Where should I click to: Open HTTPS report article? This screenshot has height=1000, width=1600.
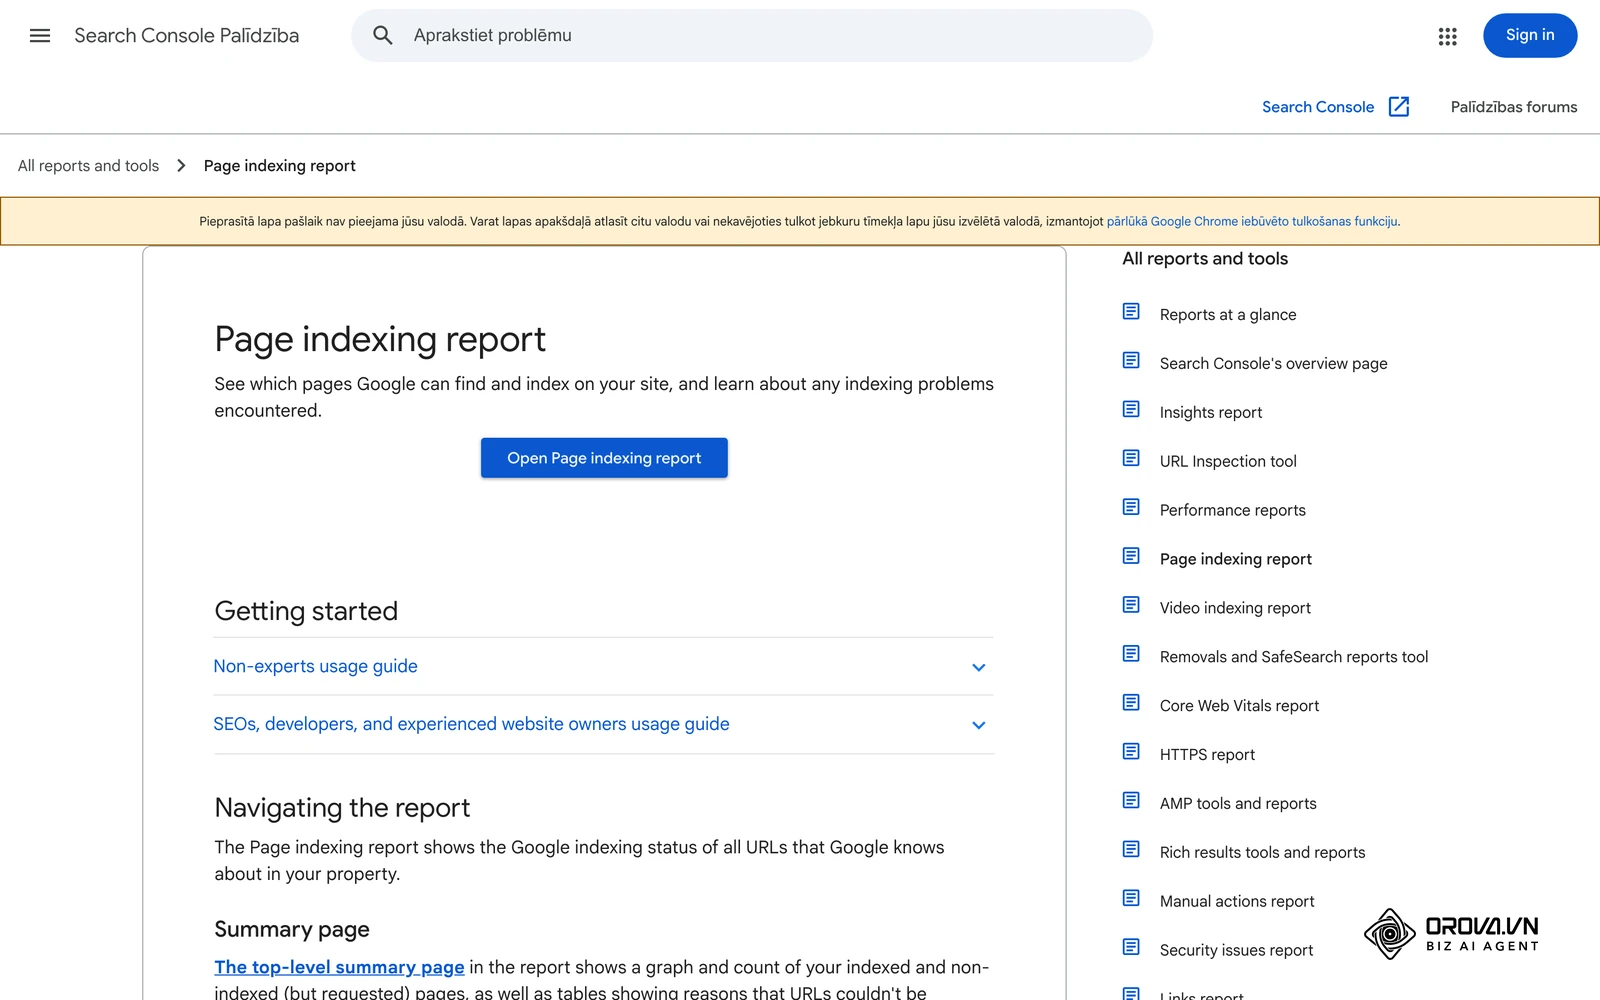click(x=1207, y=756)
